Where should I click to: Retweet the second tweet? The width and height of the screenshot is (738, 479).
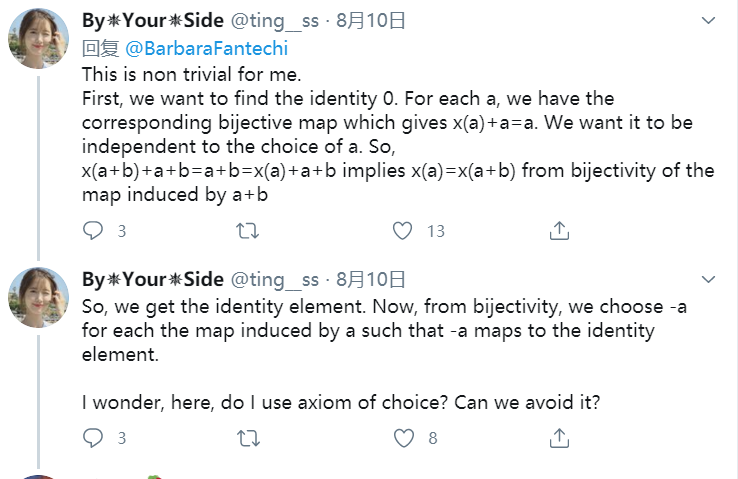pos(246,438)
